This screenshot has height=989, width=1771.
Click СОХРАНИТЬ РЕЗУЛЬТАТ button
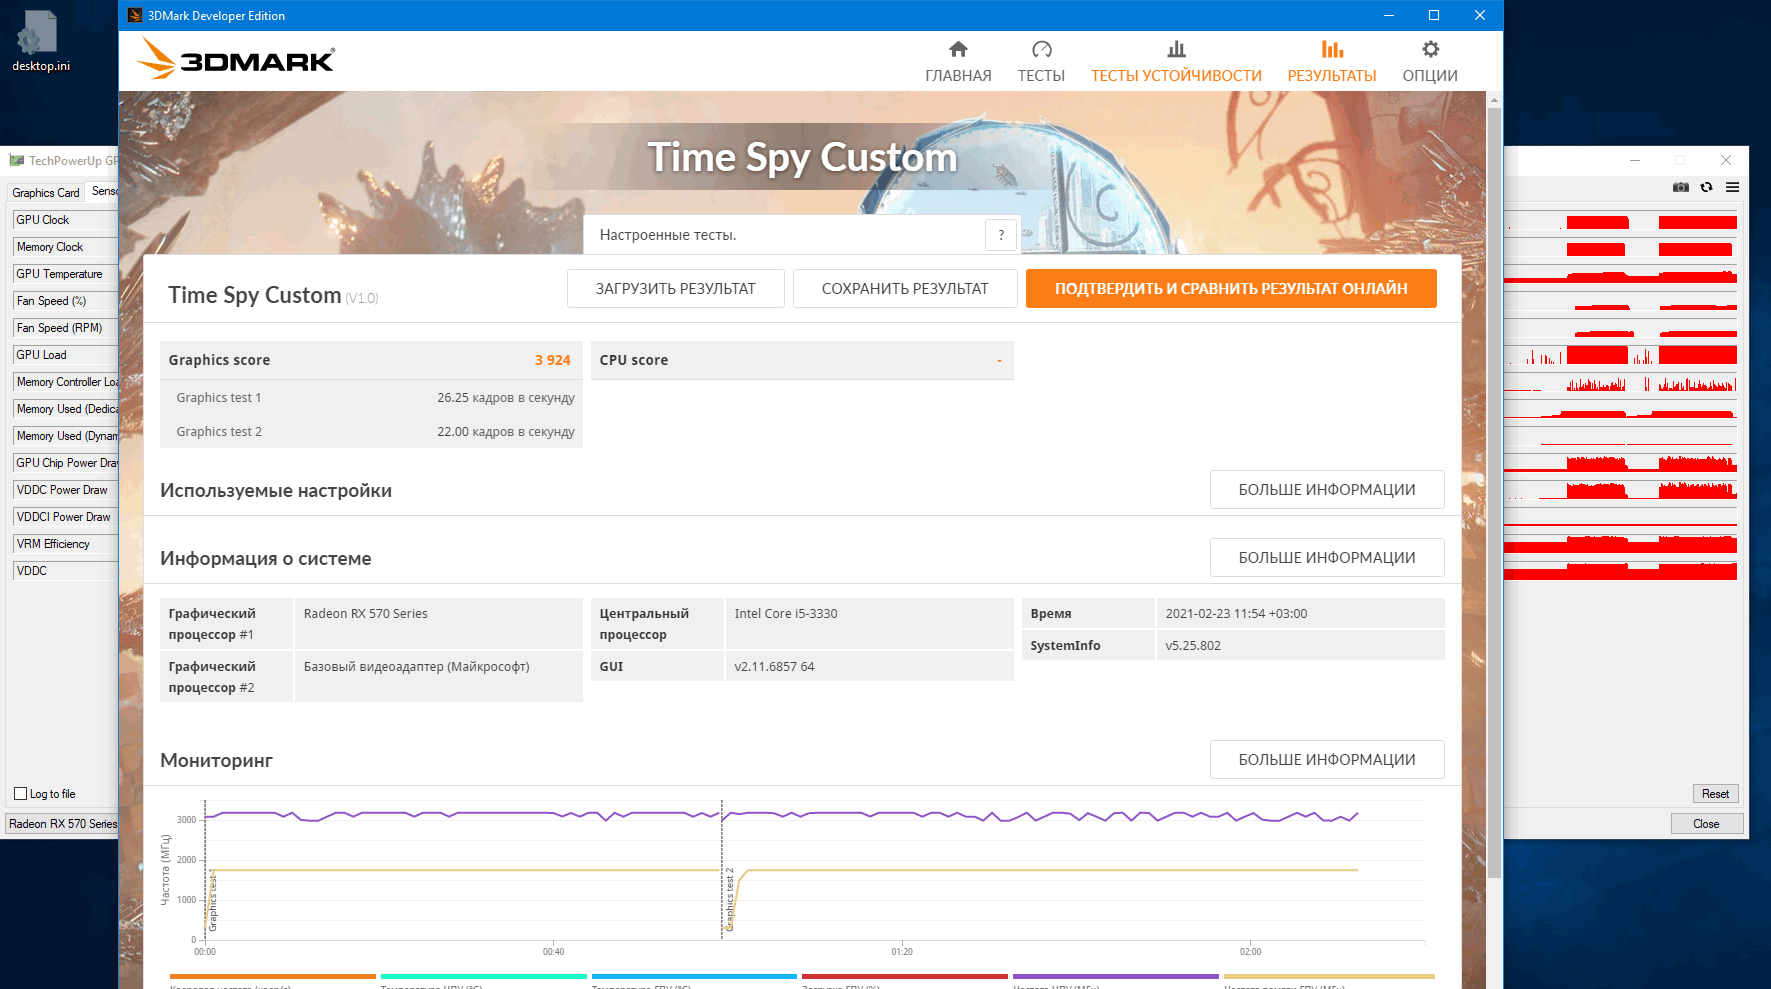coord(905,289)
